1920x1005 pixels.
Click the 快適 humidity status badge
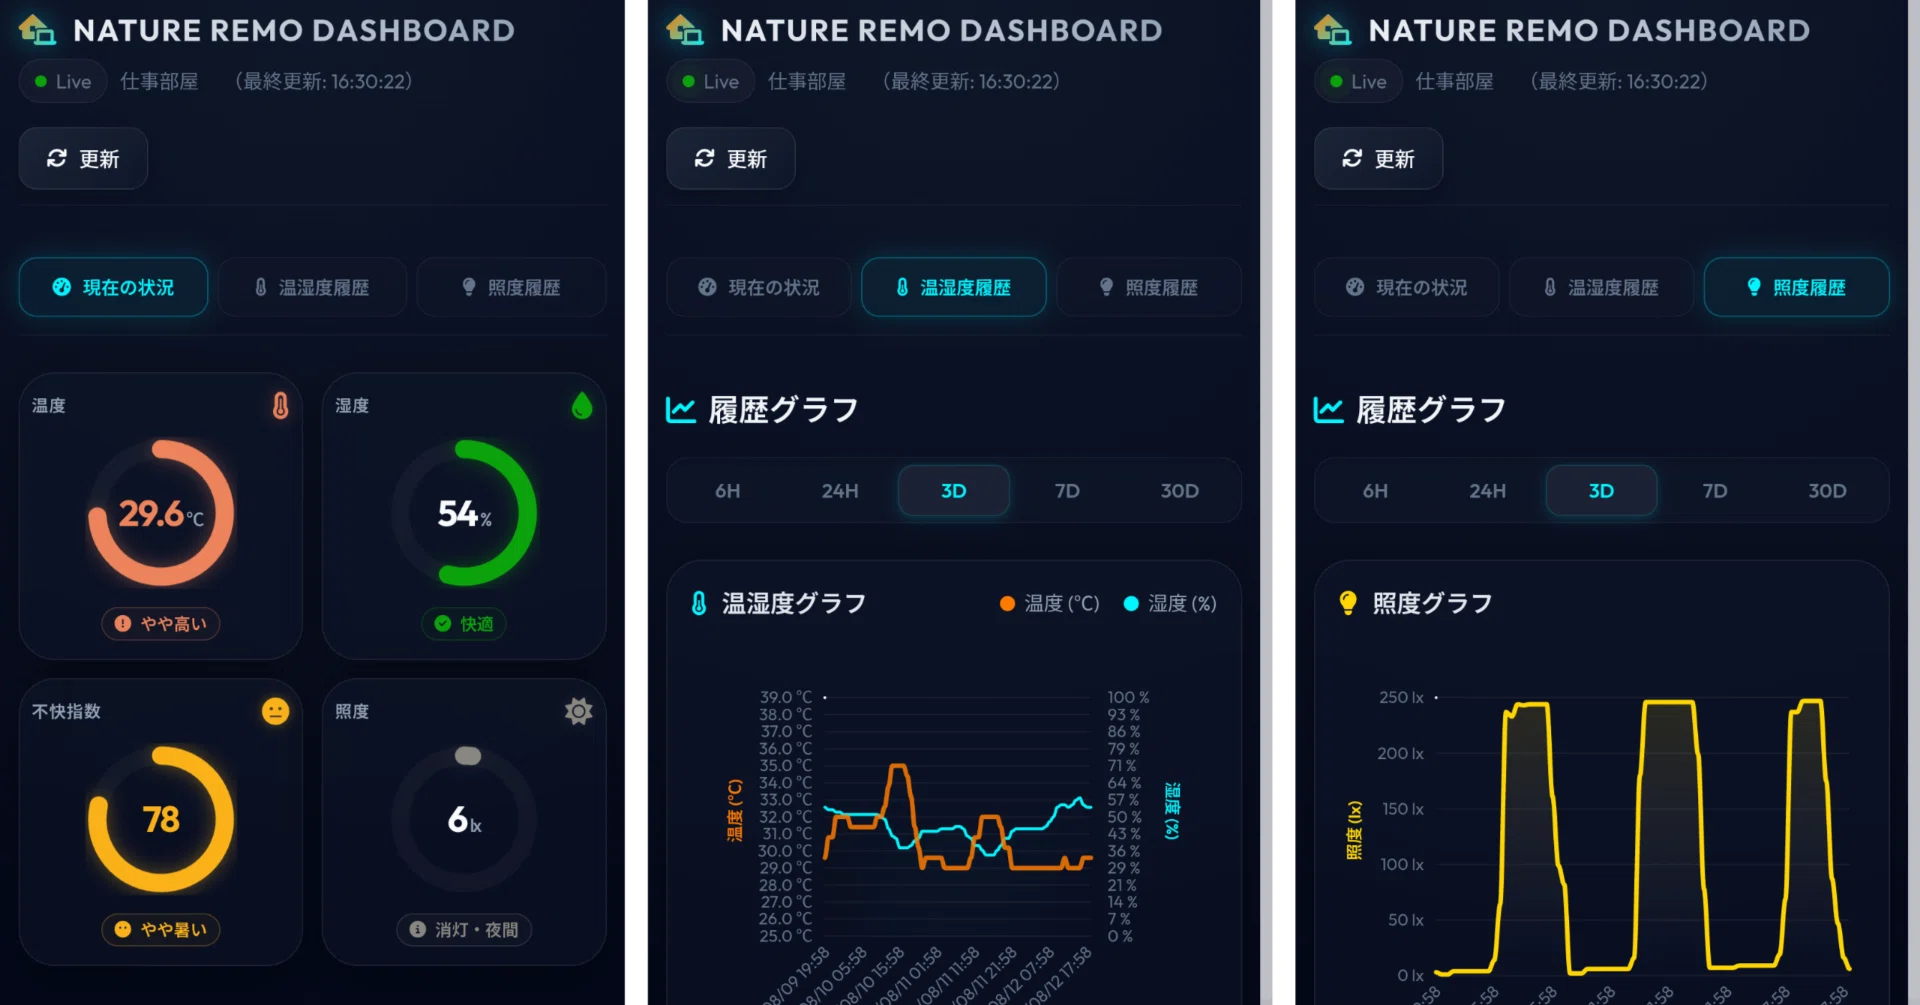click(x=464, y=624)
